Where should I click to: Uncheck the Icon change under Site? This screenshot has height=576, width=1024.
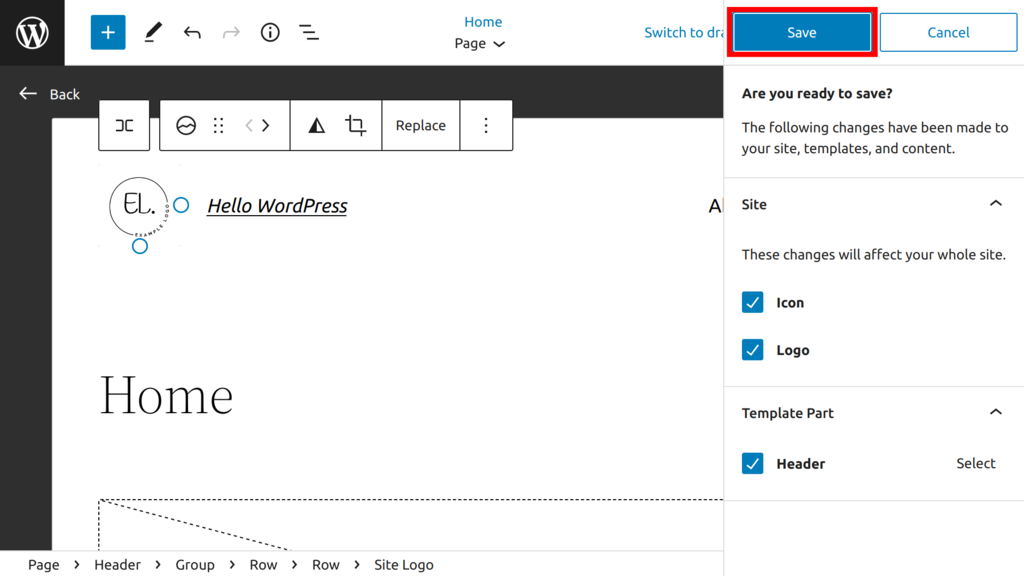752,302
